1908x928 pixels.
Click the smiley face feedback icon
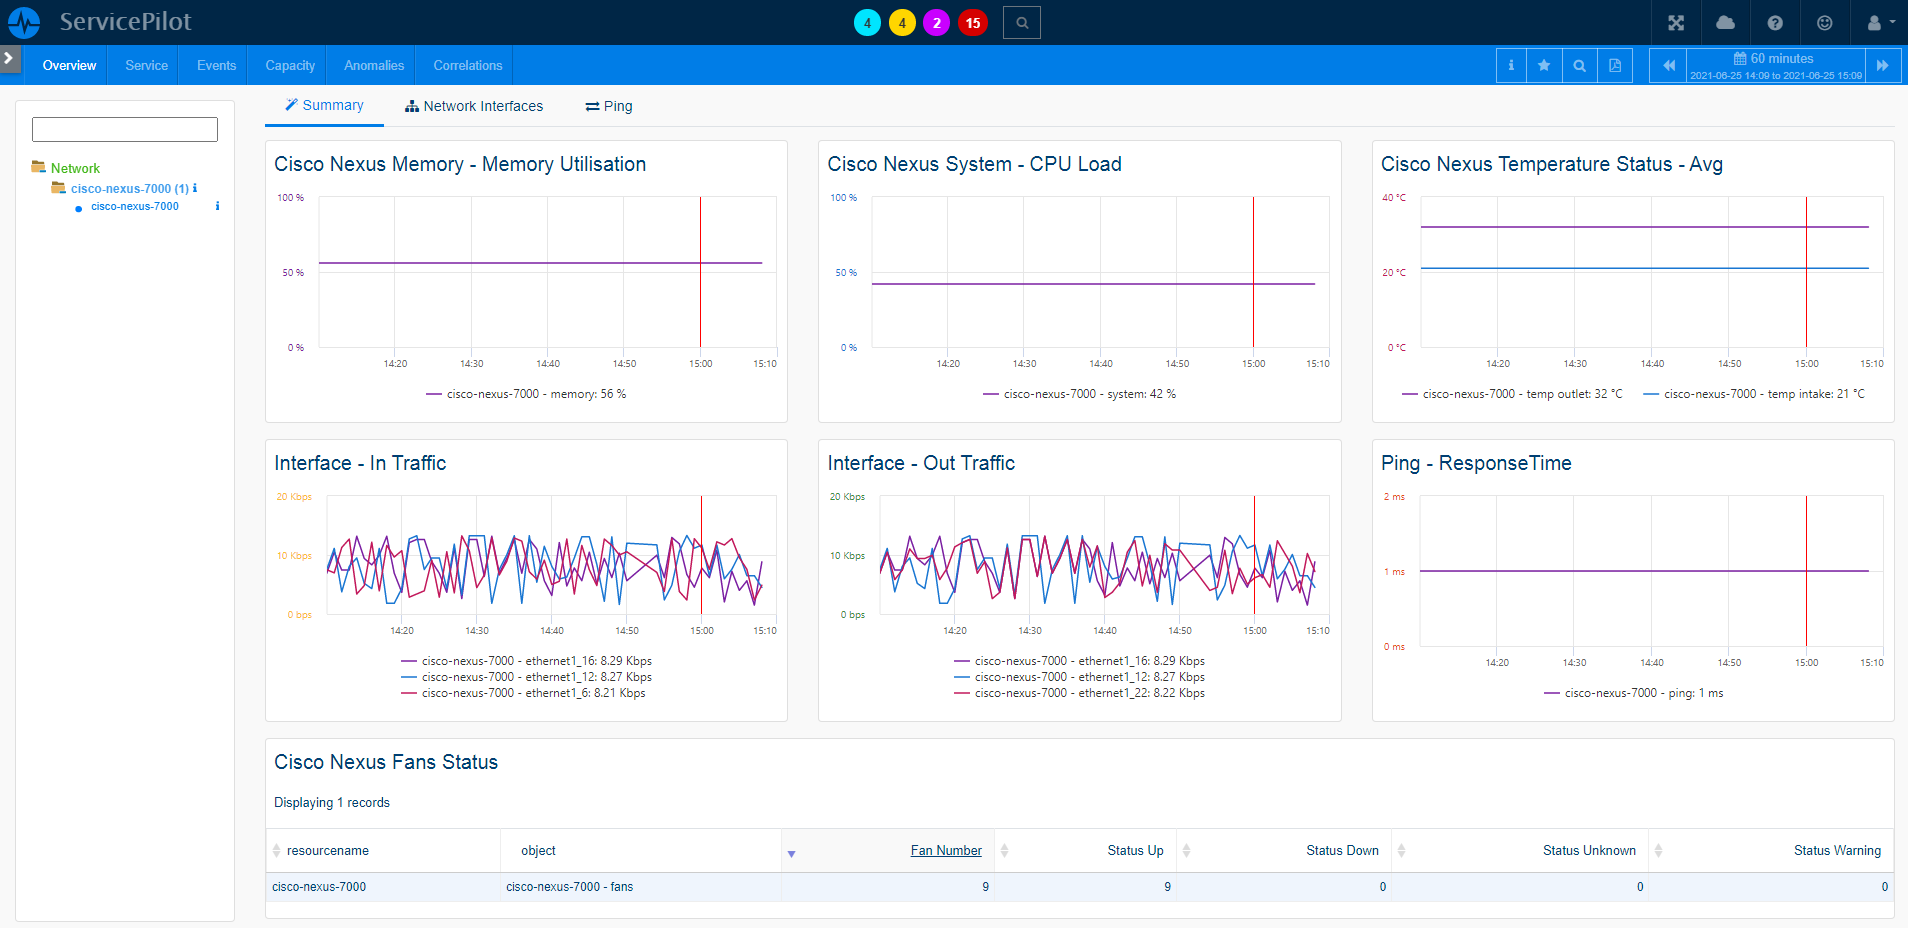[1824, 22]
